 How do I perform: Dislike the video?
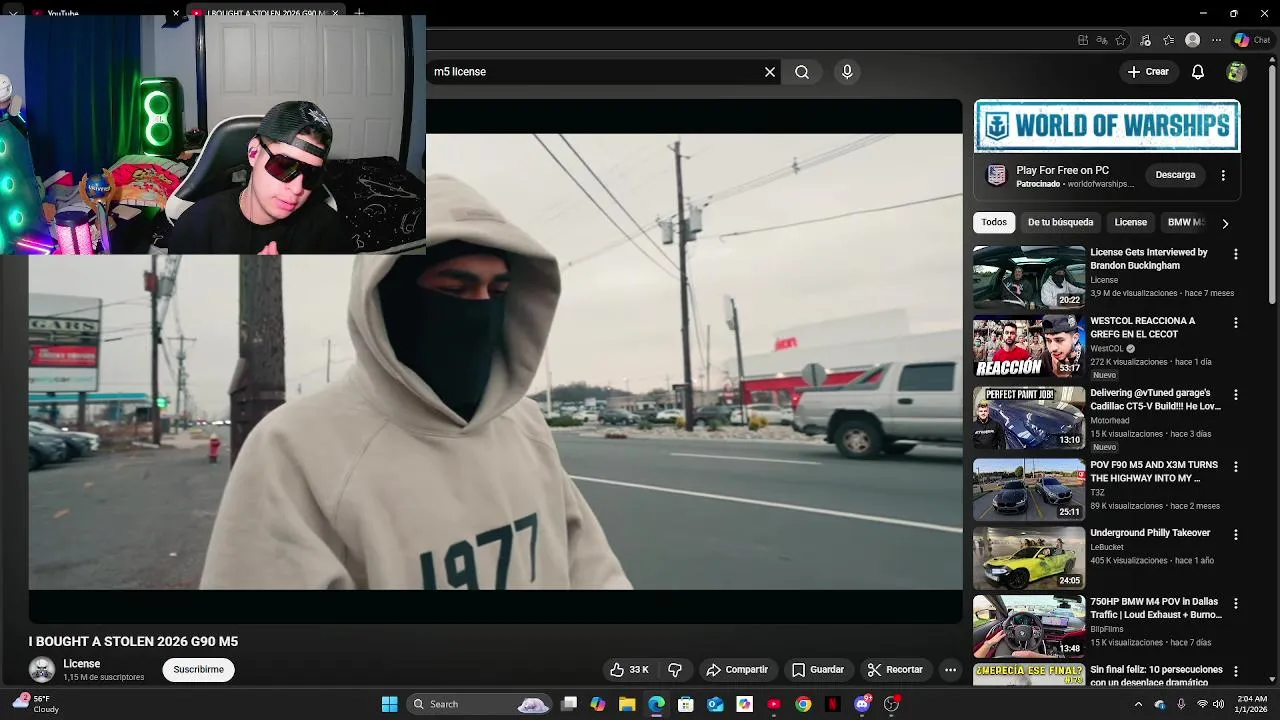(675, 670)
